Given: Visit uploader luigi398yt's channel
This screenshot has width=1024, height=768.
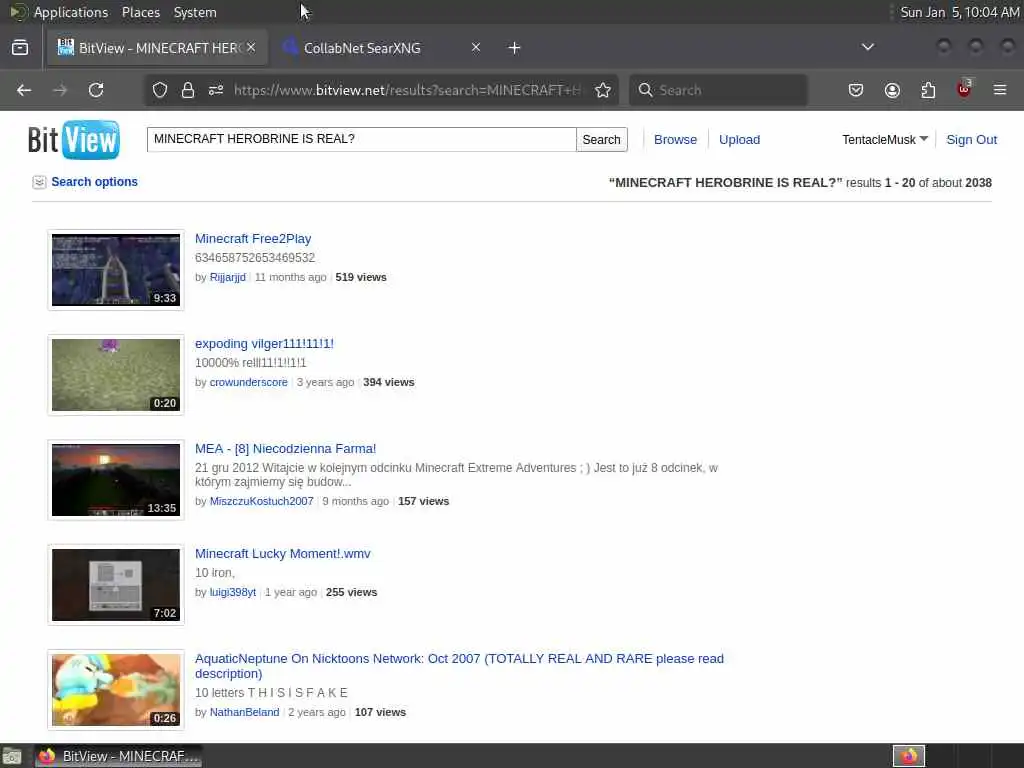Looking at the screenshot, I should (x=232, y=592).
